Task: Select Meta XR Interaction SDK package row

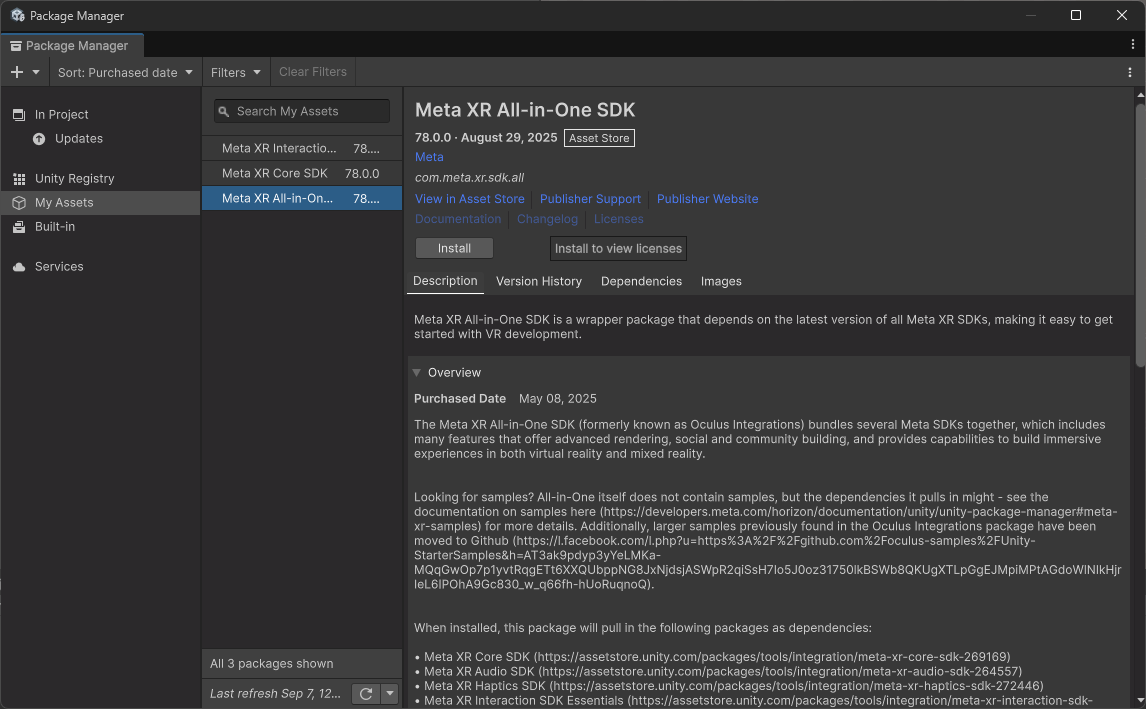Action: pos(302,148)
